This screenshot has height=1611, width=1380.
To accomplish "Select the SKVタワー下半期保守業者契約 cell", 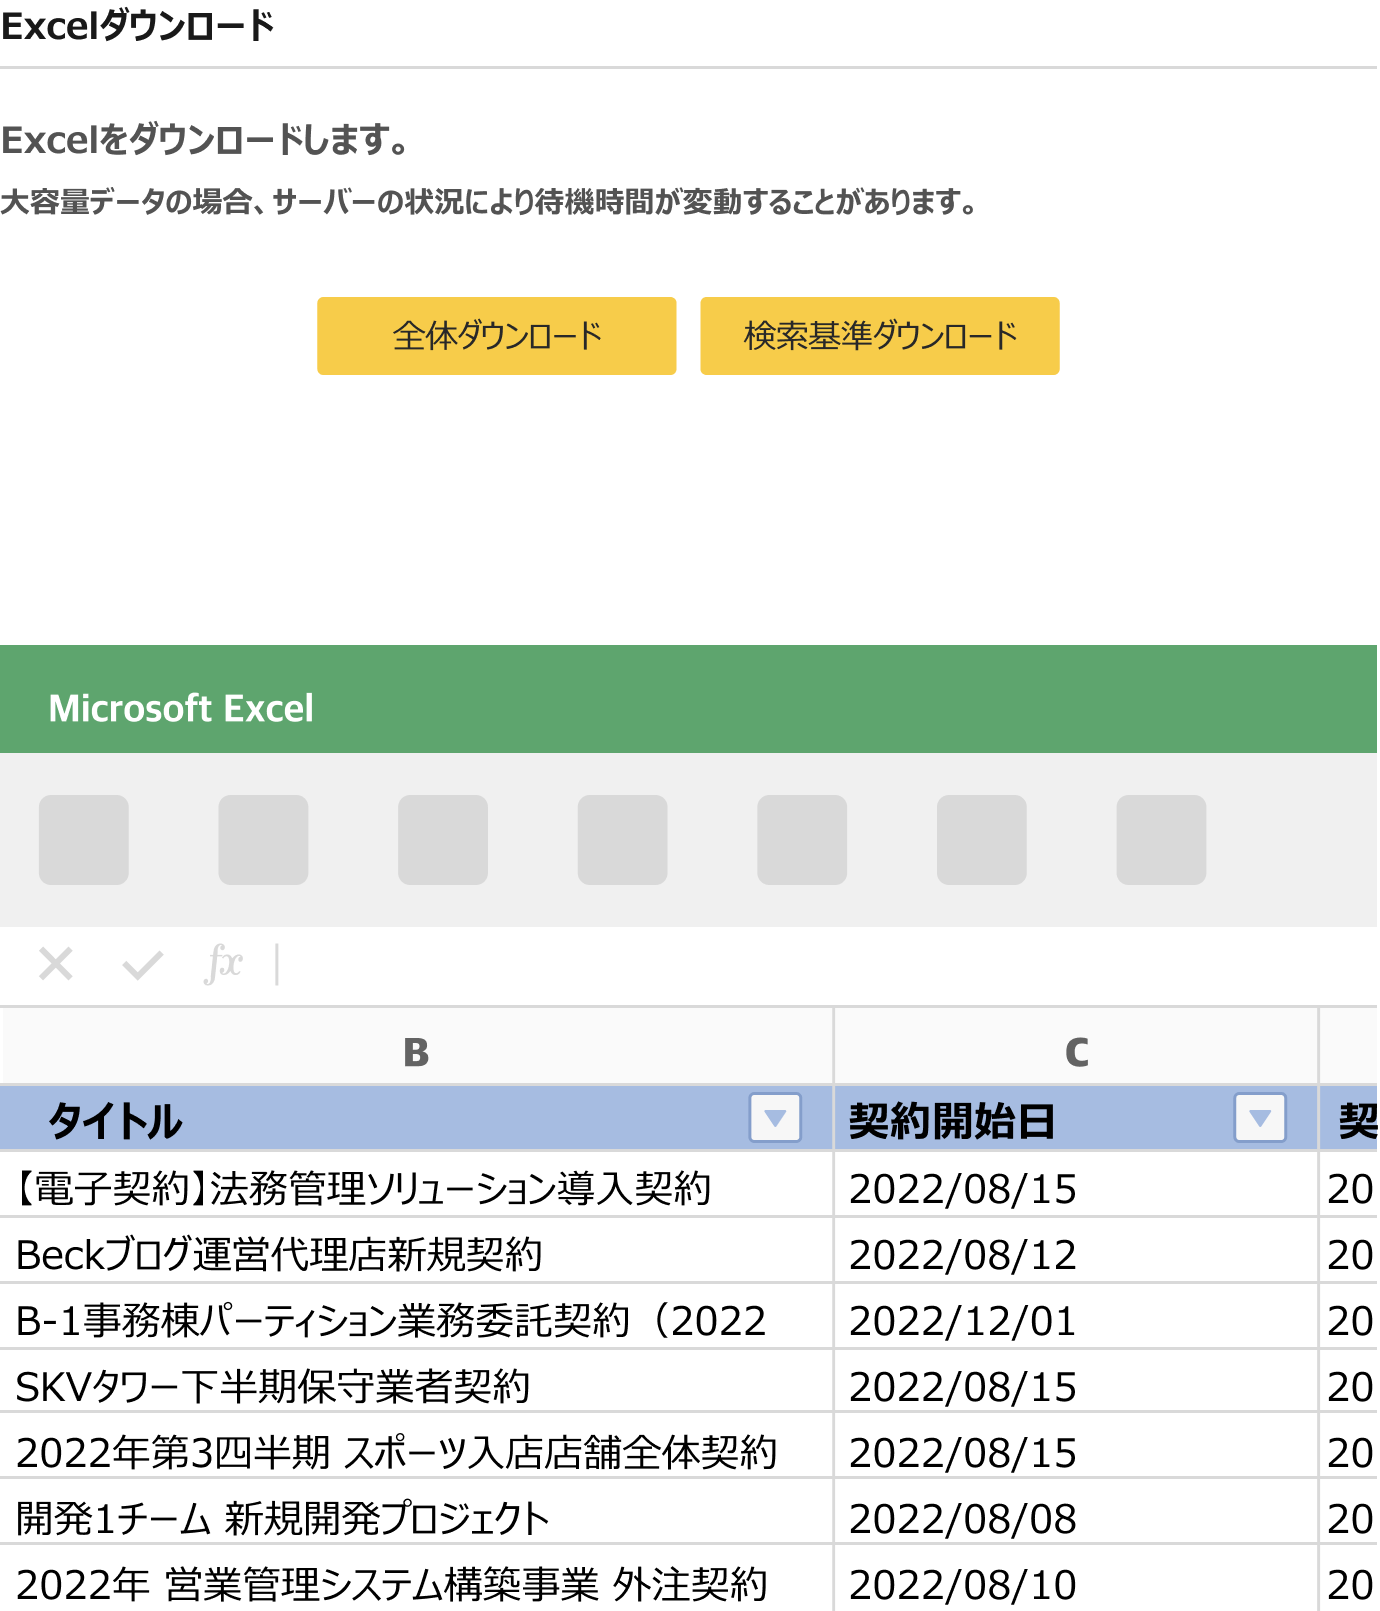I will pos(416,1387).
